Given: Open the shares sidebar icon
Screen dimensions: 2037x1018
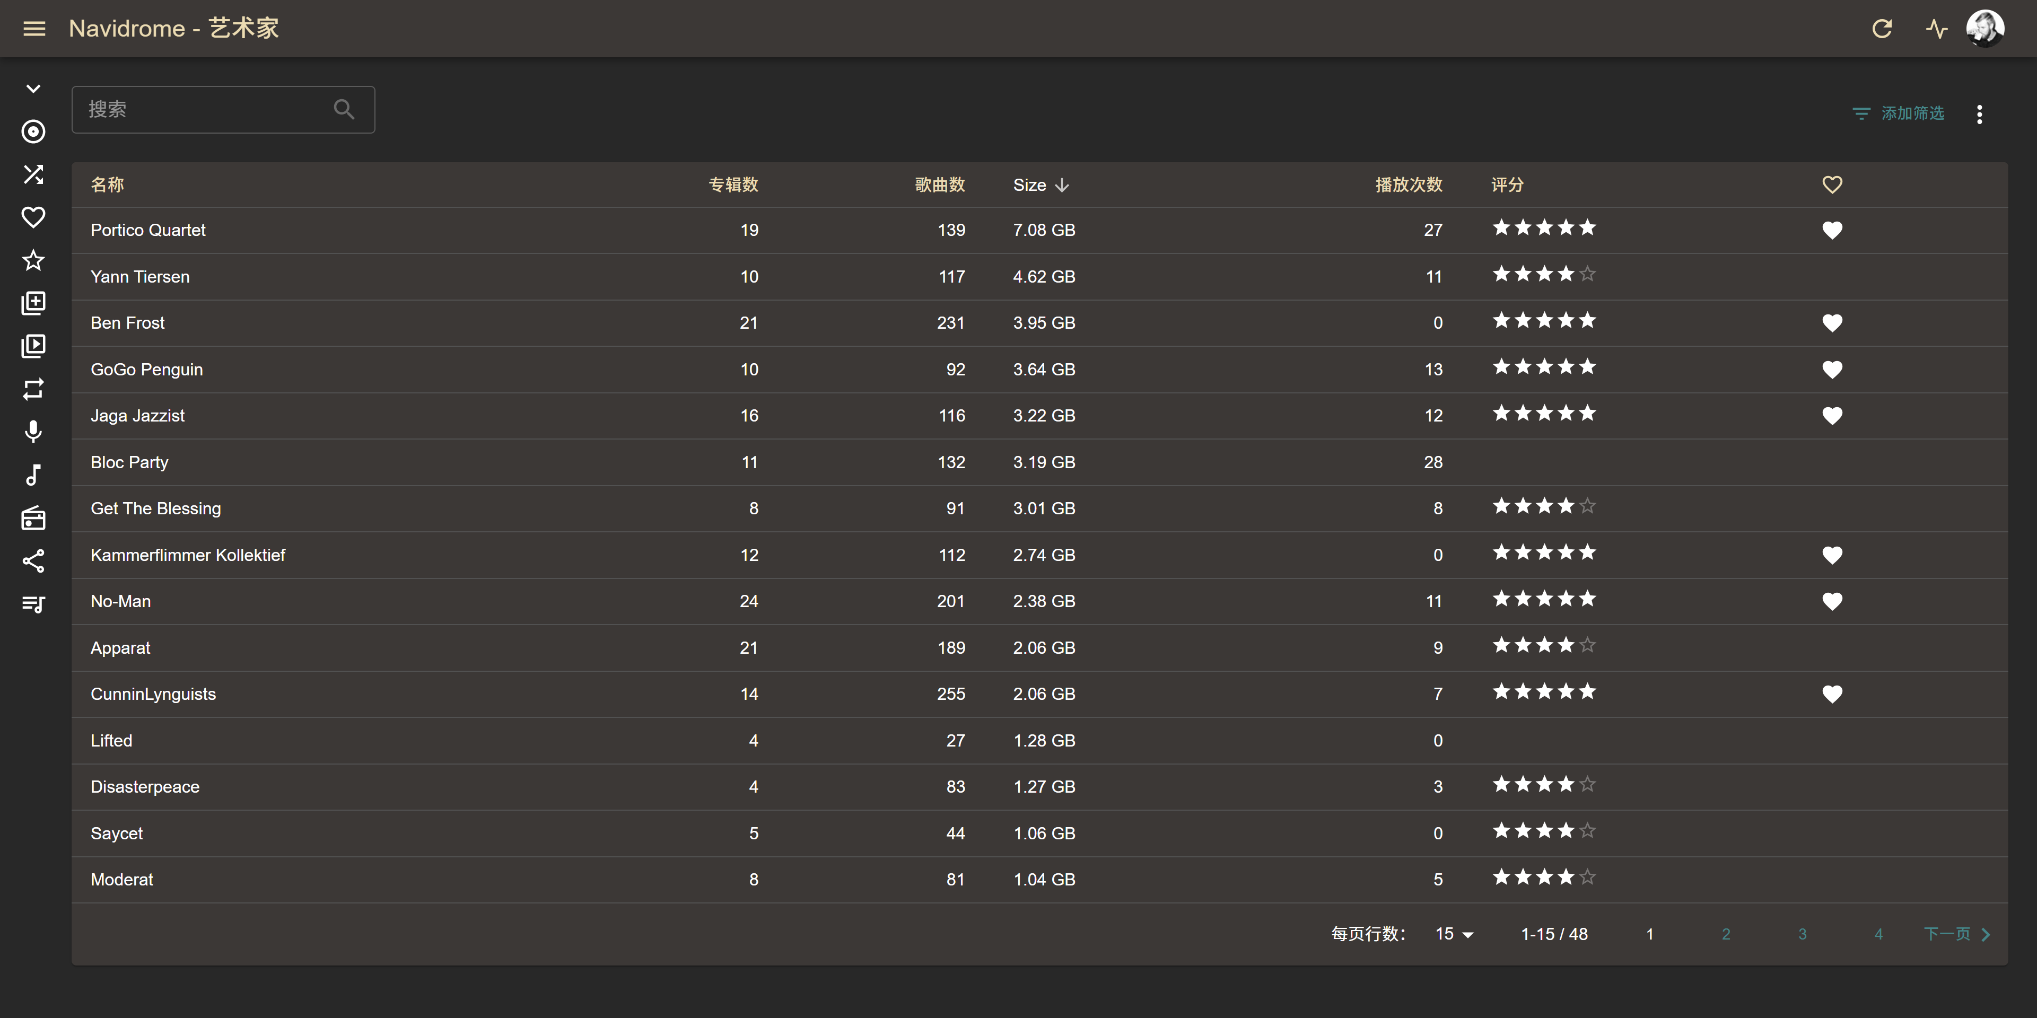Looking at the screenshot, I should pos(34,561).
